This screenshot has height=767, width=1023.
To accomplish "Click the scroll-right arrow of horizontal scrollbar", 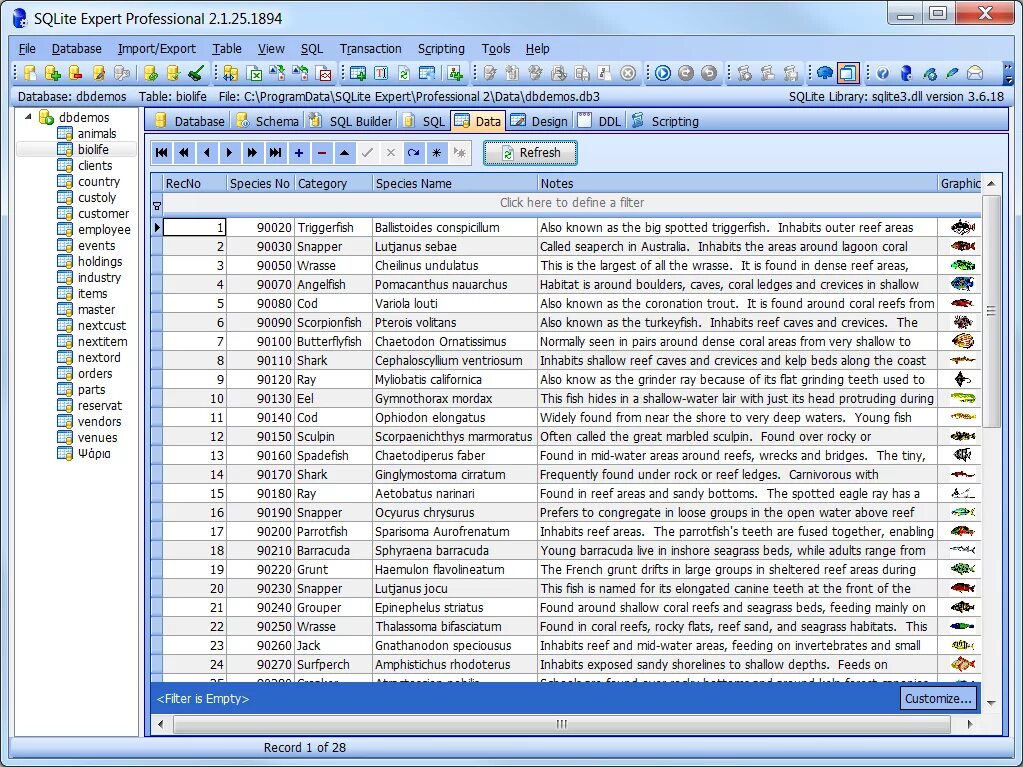I will pos(970,724).
